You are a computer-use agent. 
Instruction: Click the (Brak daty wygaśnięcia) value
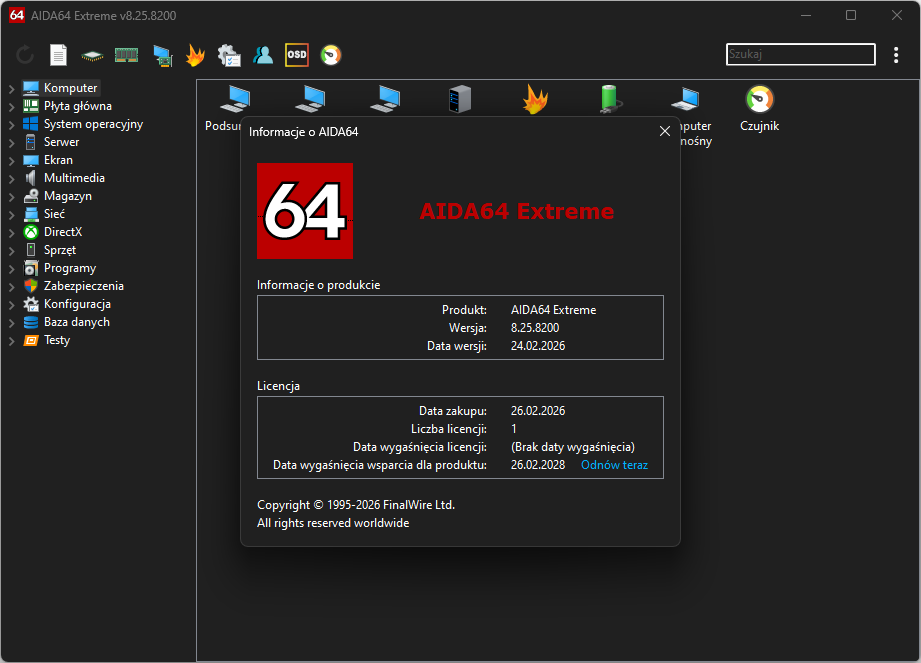coord(573,447)
